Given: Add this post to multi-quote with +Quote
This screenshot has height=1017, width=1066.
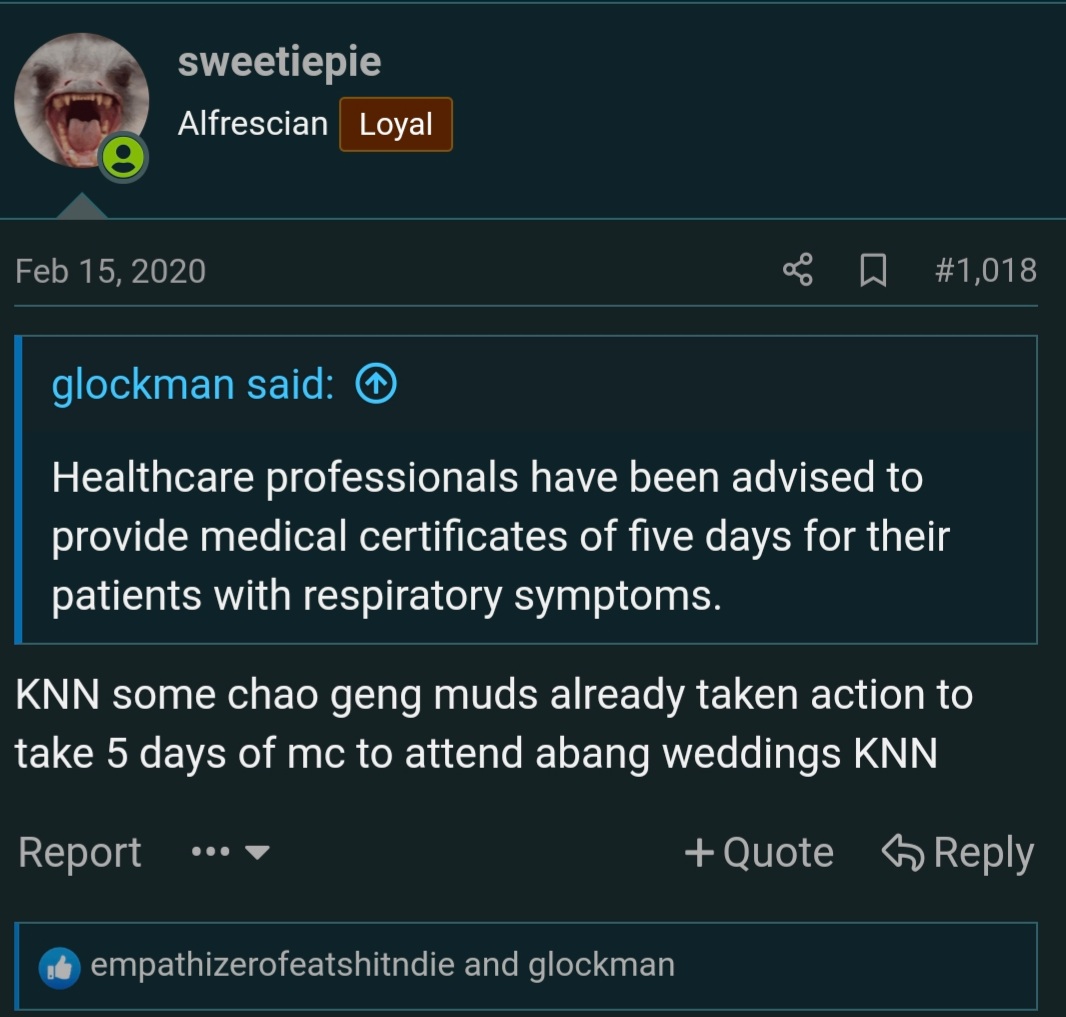Looking at the screenshot, I should pyautogui.click(x=759, y=852).
